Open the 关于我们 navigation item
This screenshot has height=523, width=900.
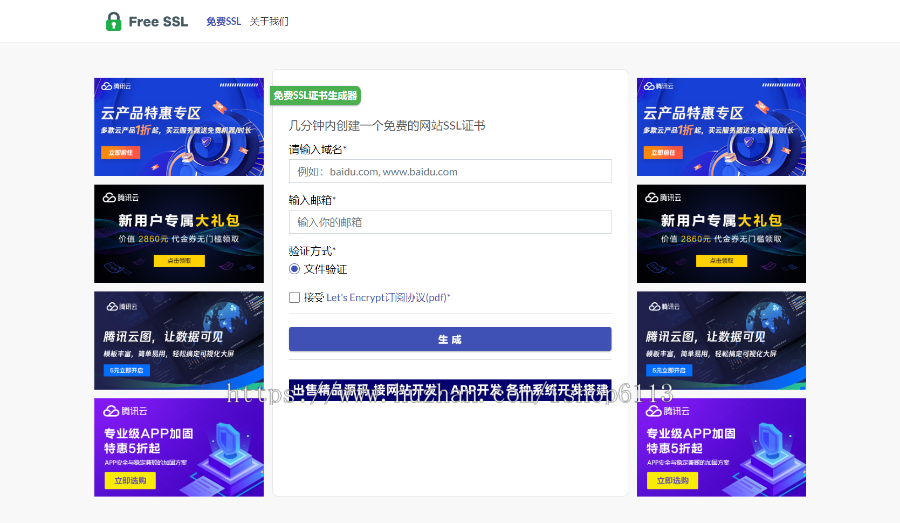click(269, 22)
